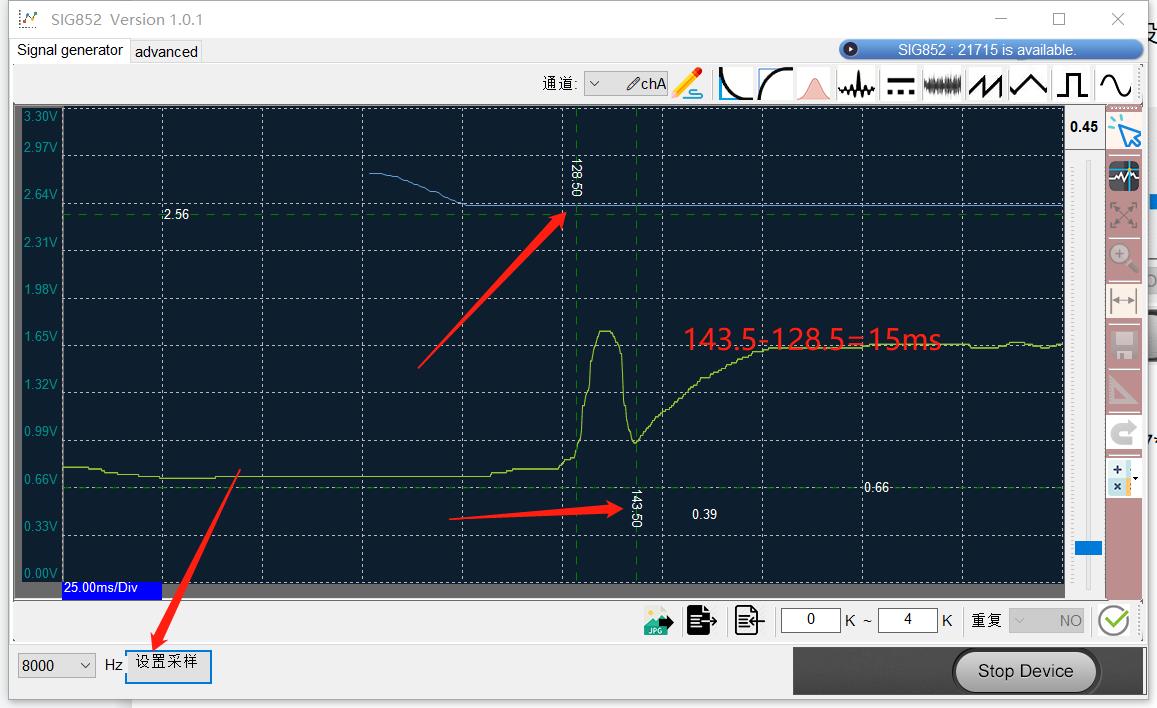Image resolution: width=1157 pixels, height=708 pixels.
Task: Switch to the advanced tab
Action: point(166,52)
